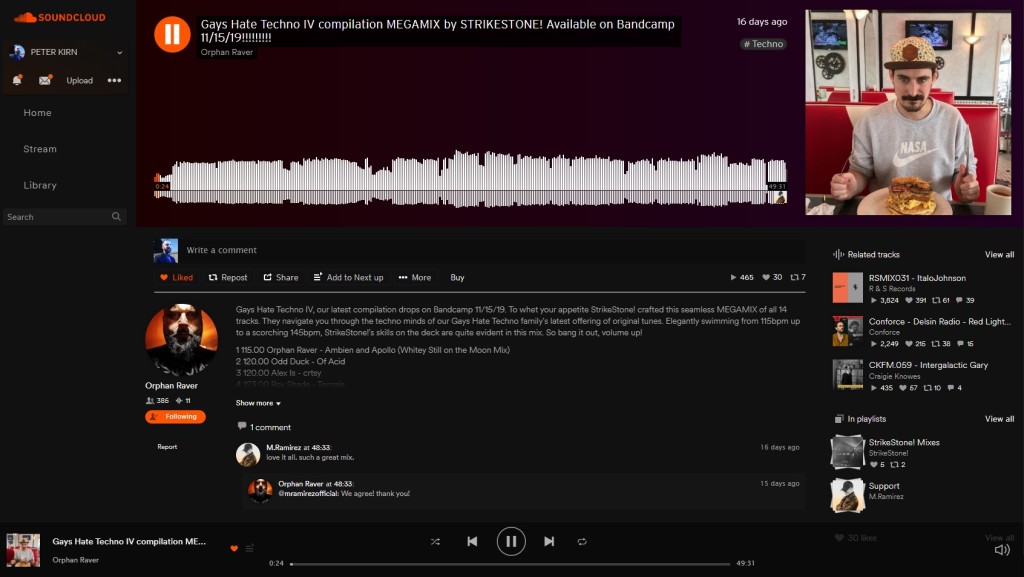This screenshot has height=577, width=1024.
Task: Seek on the bottom player progress bar
Action: coord(510,564)
